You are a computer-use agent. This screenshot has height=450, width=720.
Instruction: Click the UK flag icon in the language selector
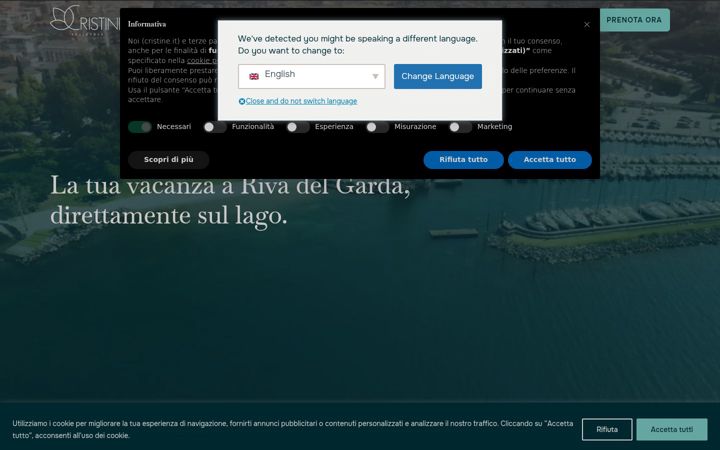coord(254,76)
